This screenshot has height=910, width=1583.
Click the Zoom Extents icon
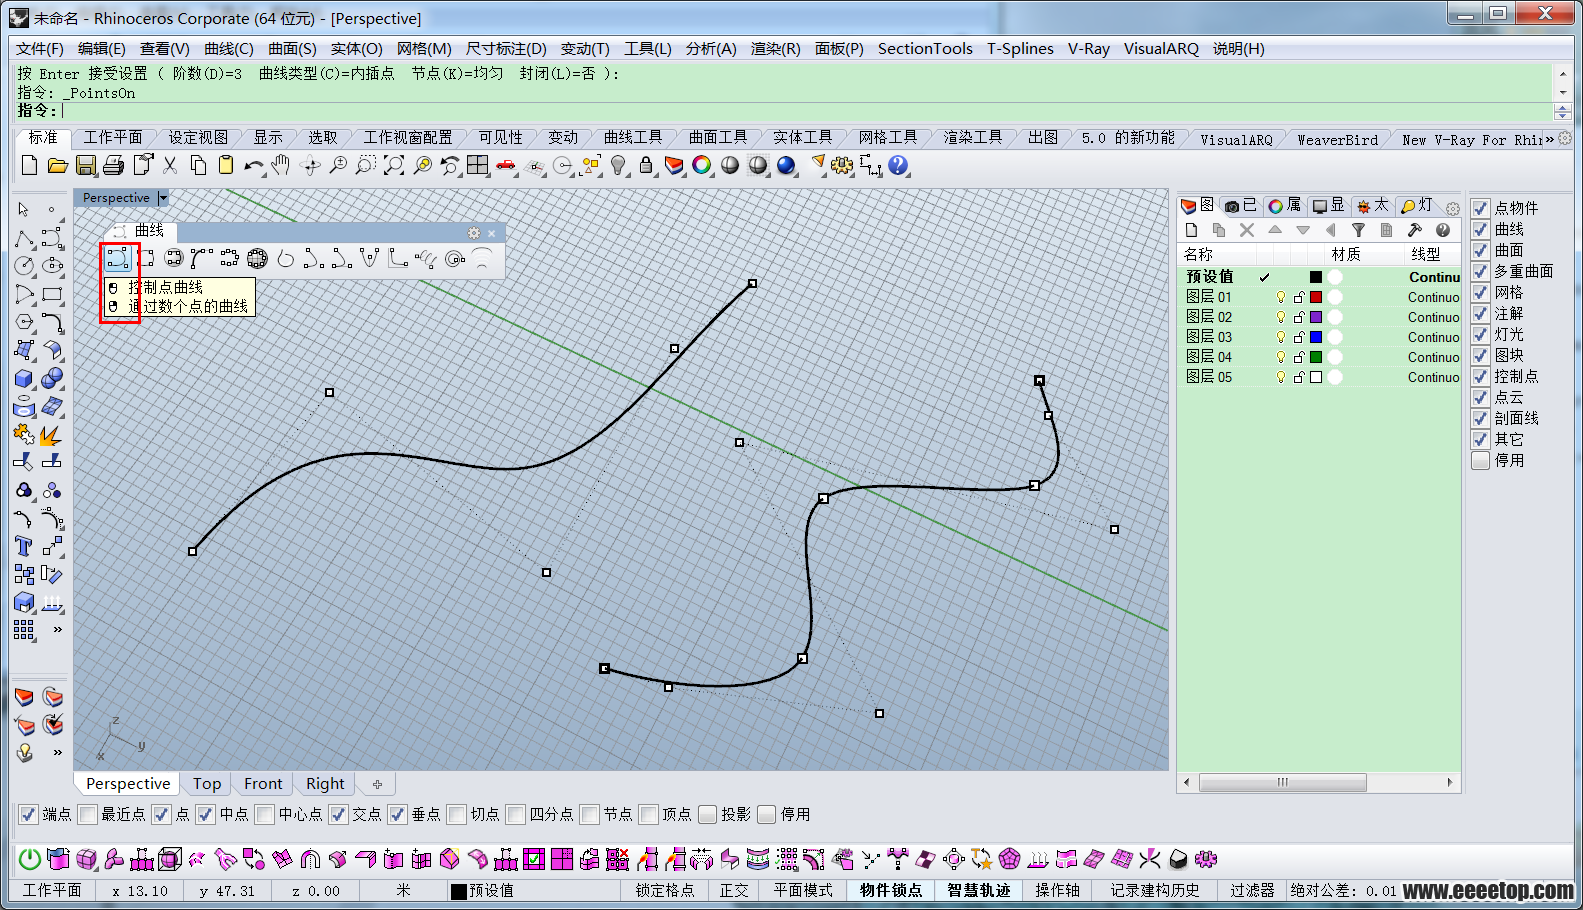point(394,166)
